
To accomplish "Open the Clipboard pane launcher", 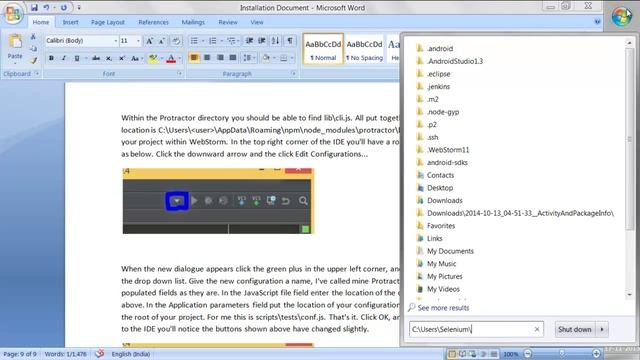I will click(37, 73).
